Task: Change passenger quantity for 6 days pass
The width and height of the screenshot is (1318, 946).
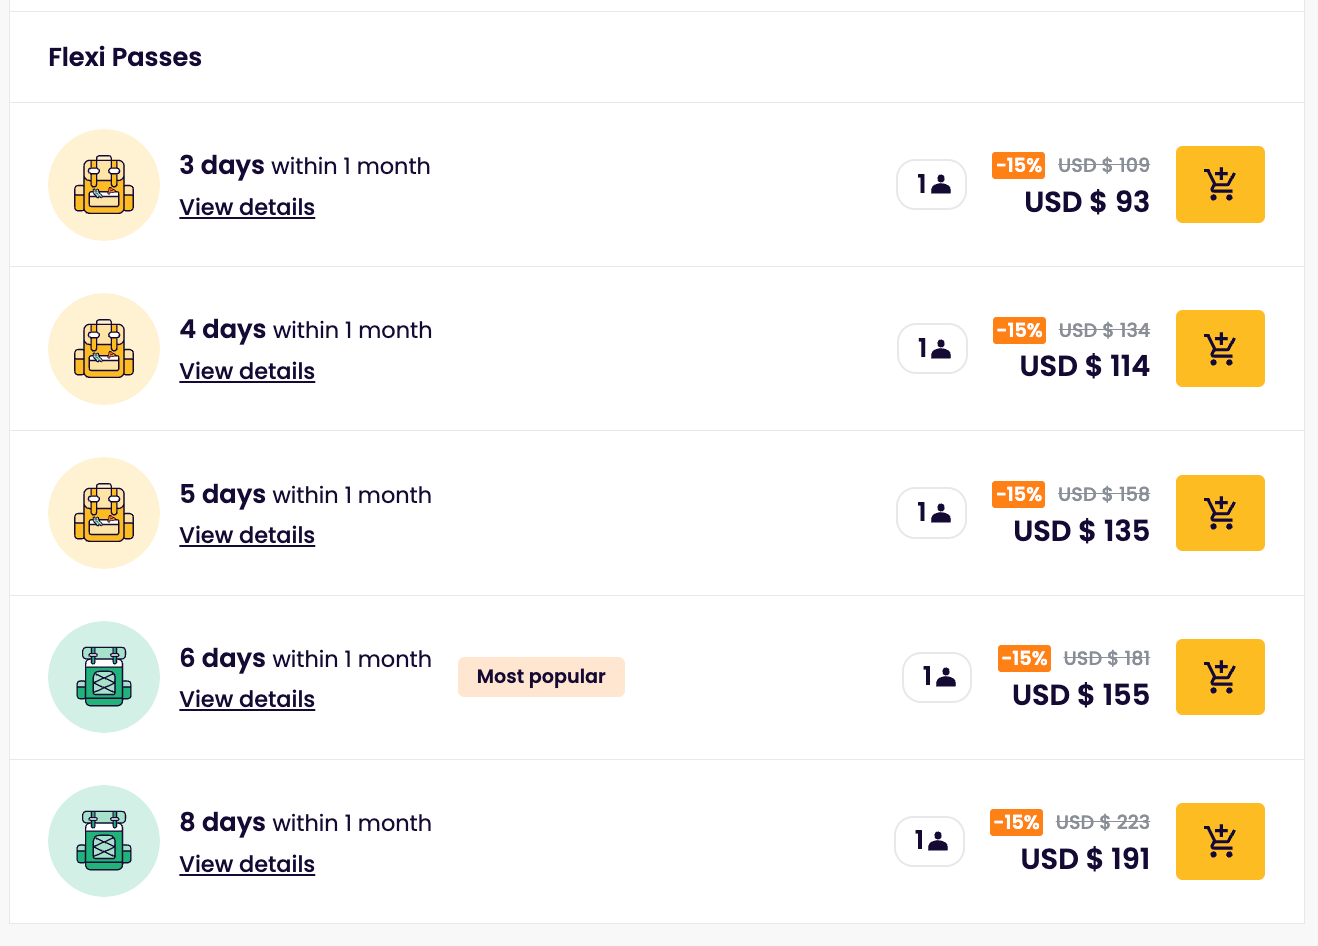Action: tap(937, 677)
